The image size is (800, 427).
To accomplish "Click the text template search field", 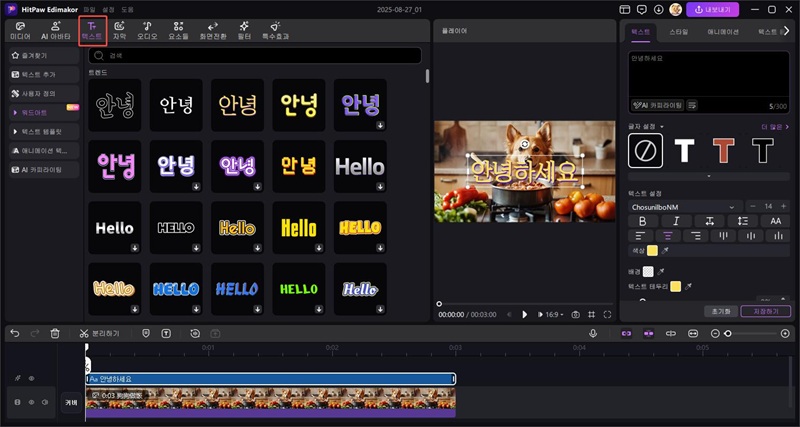I will tap(255, 56).
